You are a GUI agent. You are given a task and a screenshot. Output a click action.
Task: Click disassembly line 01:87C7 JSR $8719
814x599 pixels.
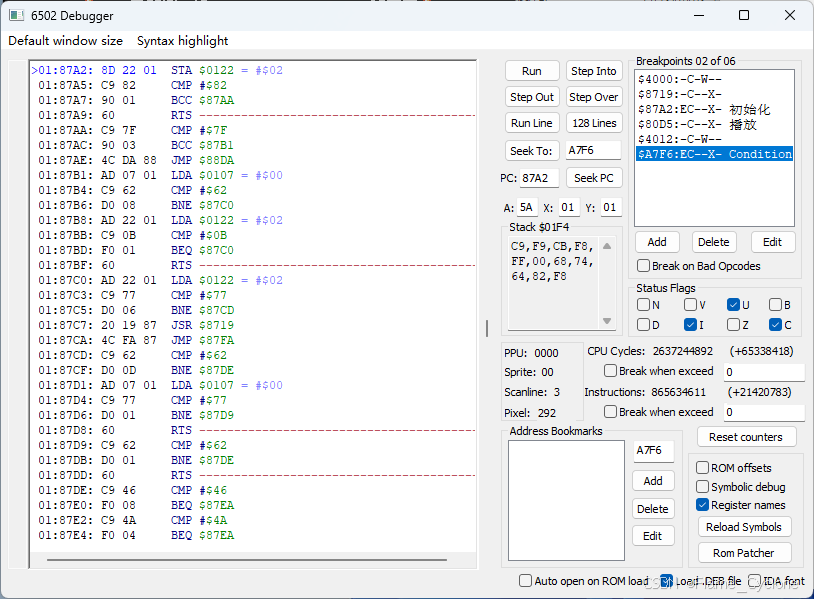[x=254, y=325]
